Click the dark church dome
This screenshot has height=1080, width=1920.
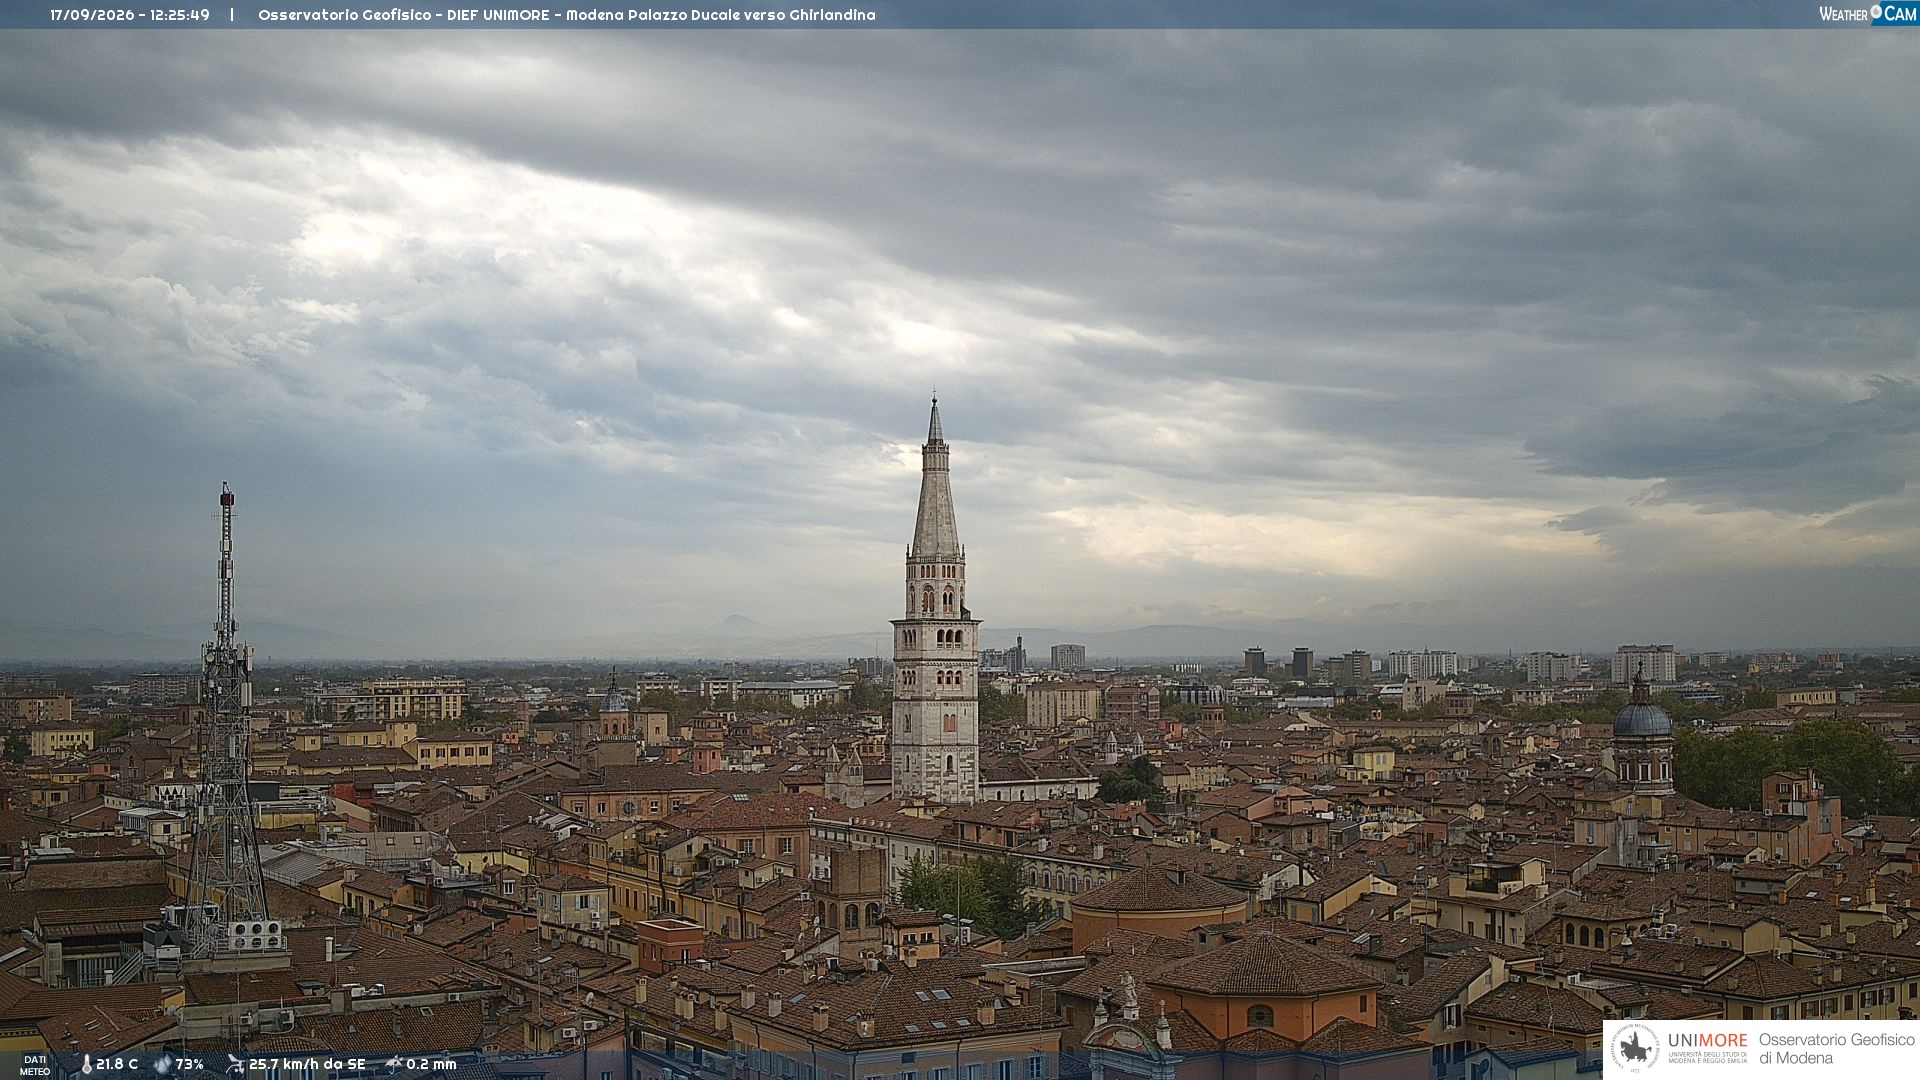pos(1641,720)
